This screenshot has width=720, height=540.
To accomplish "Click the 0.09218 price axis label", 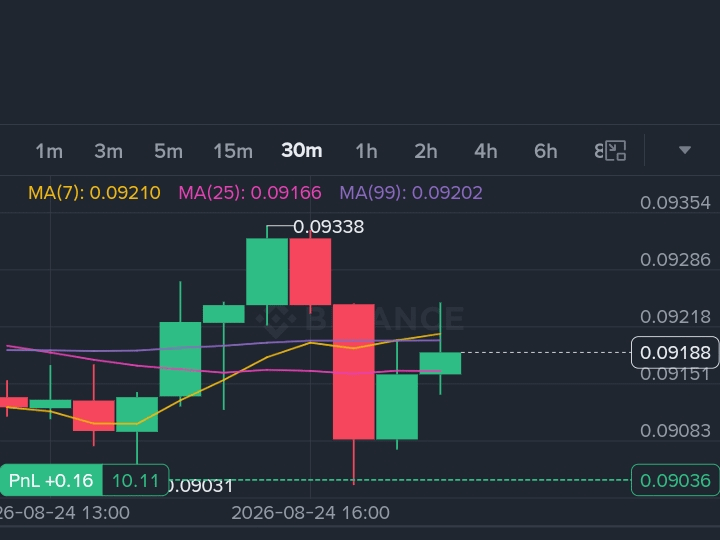I will coord(675,317).
